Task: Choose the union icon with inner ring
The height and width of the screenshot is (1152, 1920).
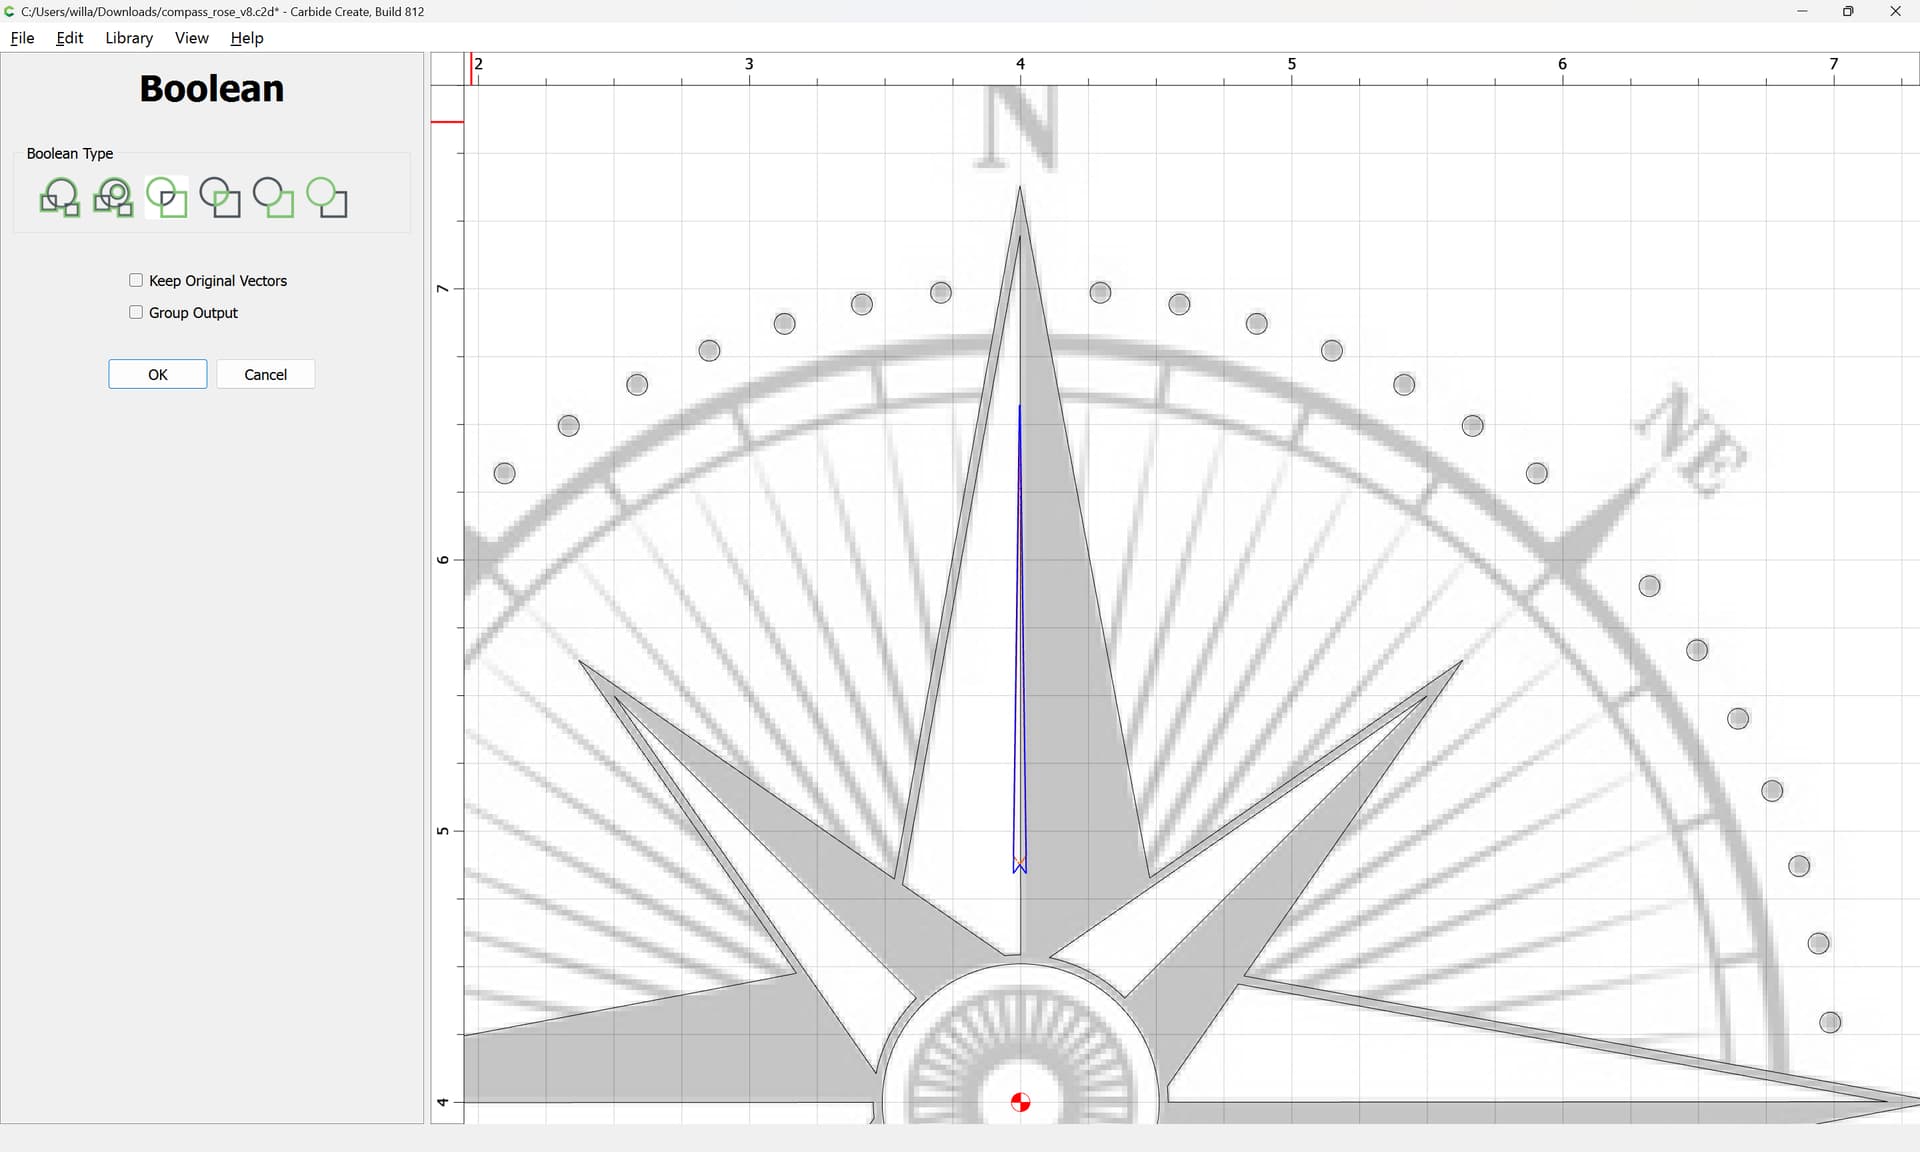Action: click(x=113, y=197)
